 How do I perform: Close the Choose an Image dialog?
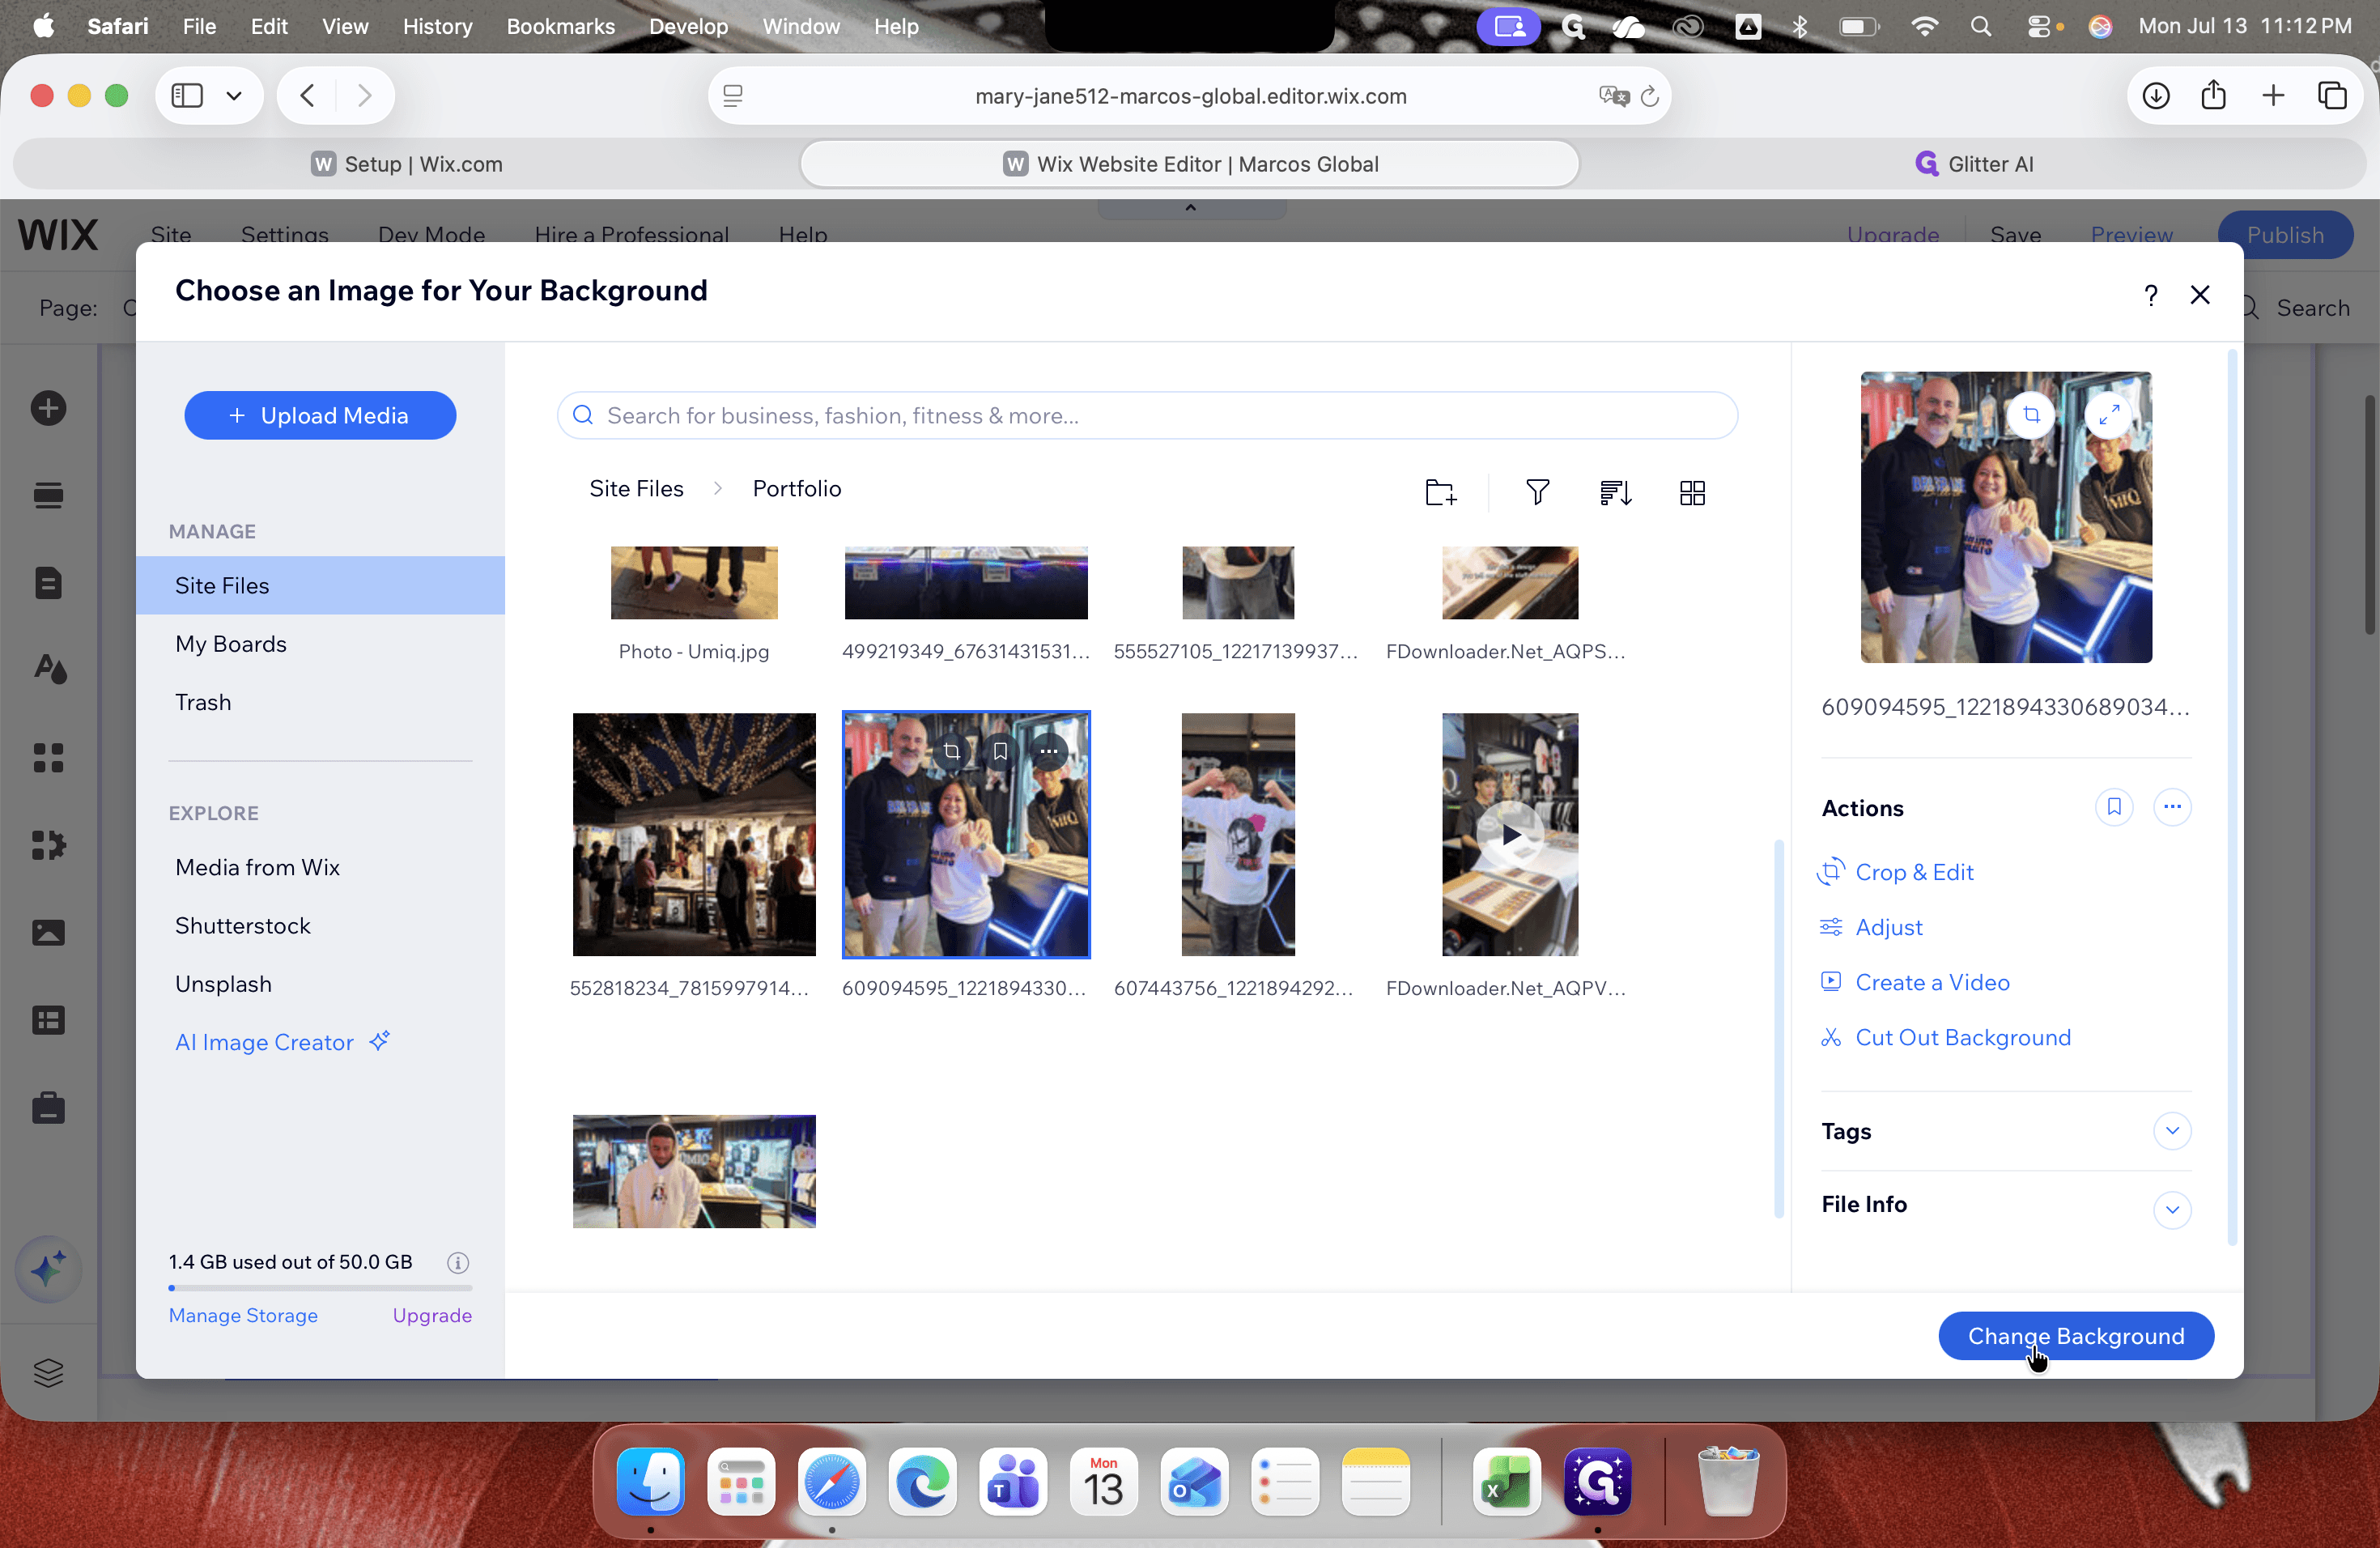tap(2200, 294)
